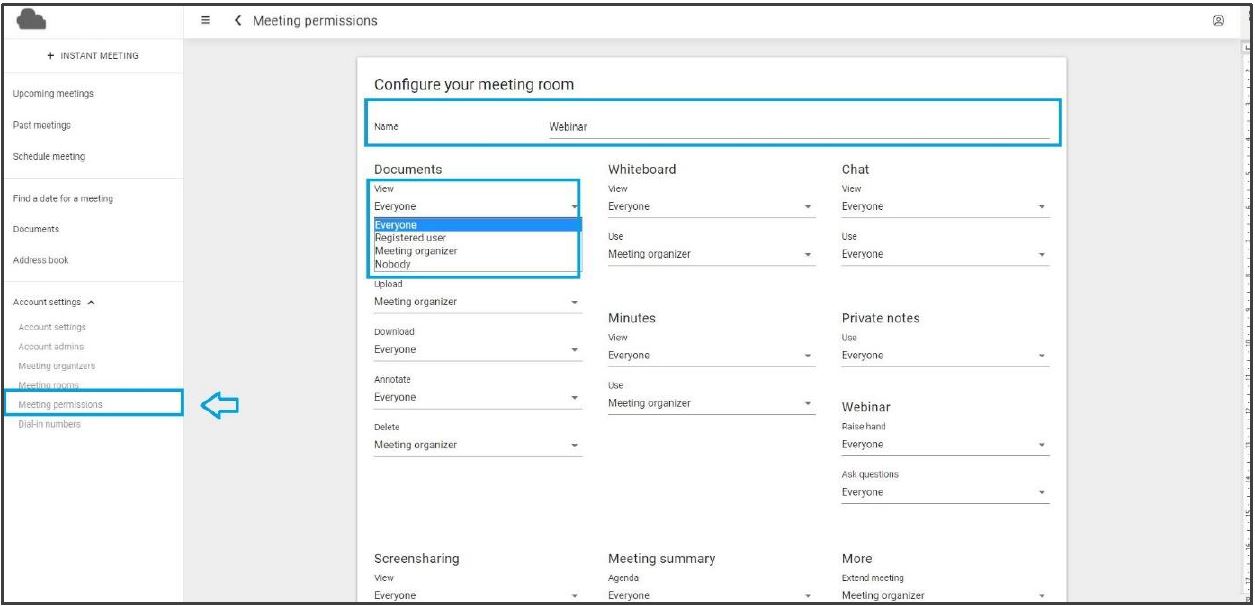Click the back arrow beside Meeting permissions
This screenshot has height=606, width=1255.
pos(238,20)
